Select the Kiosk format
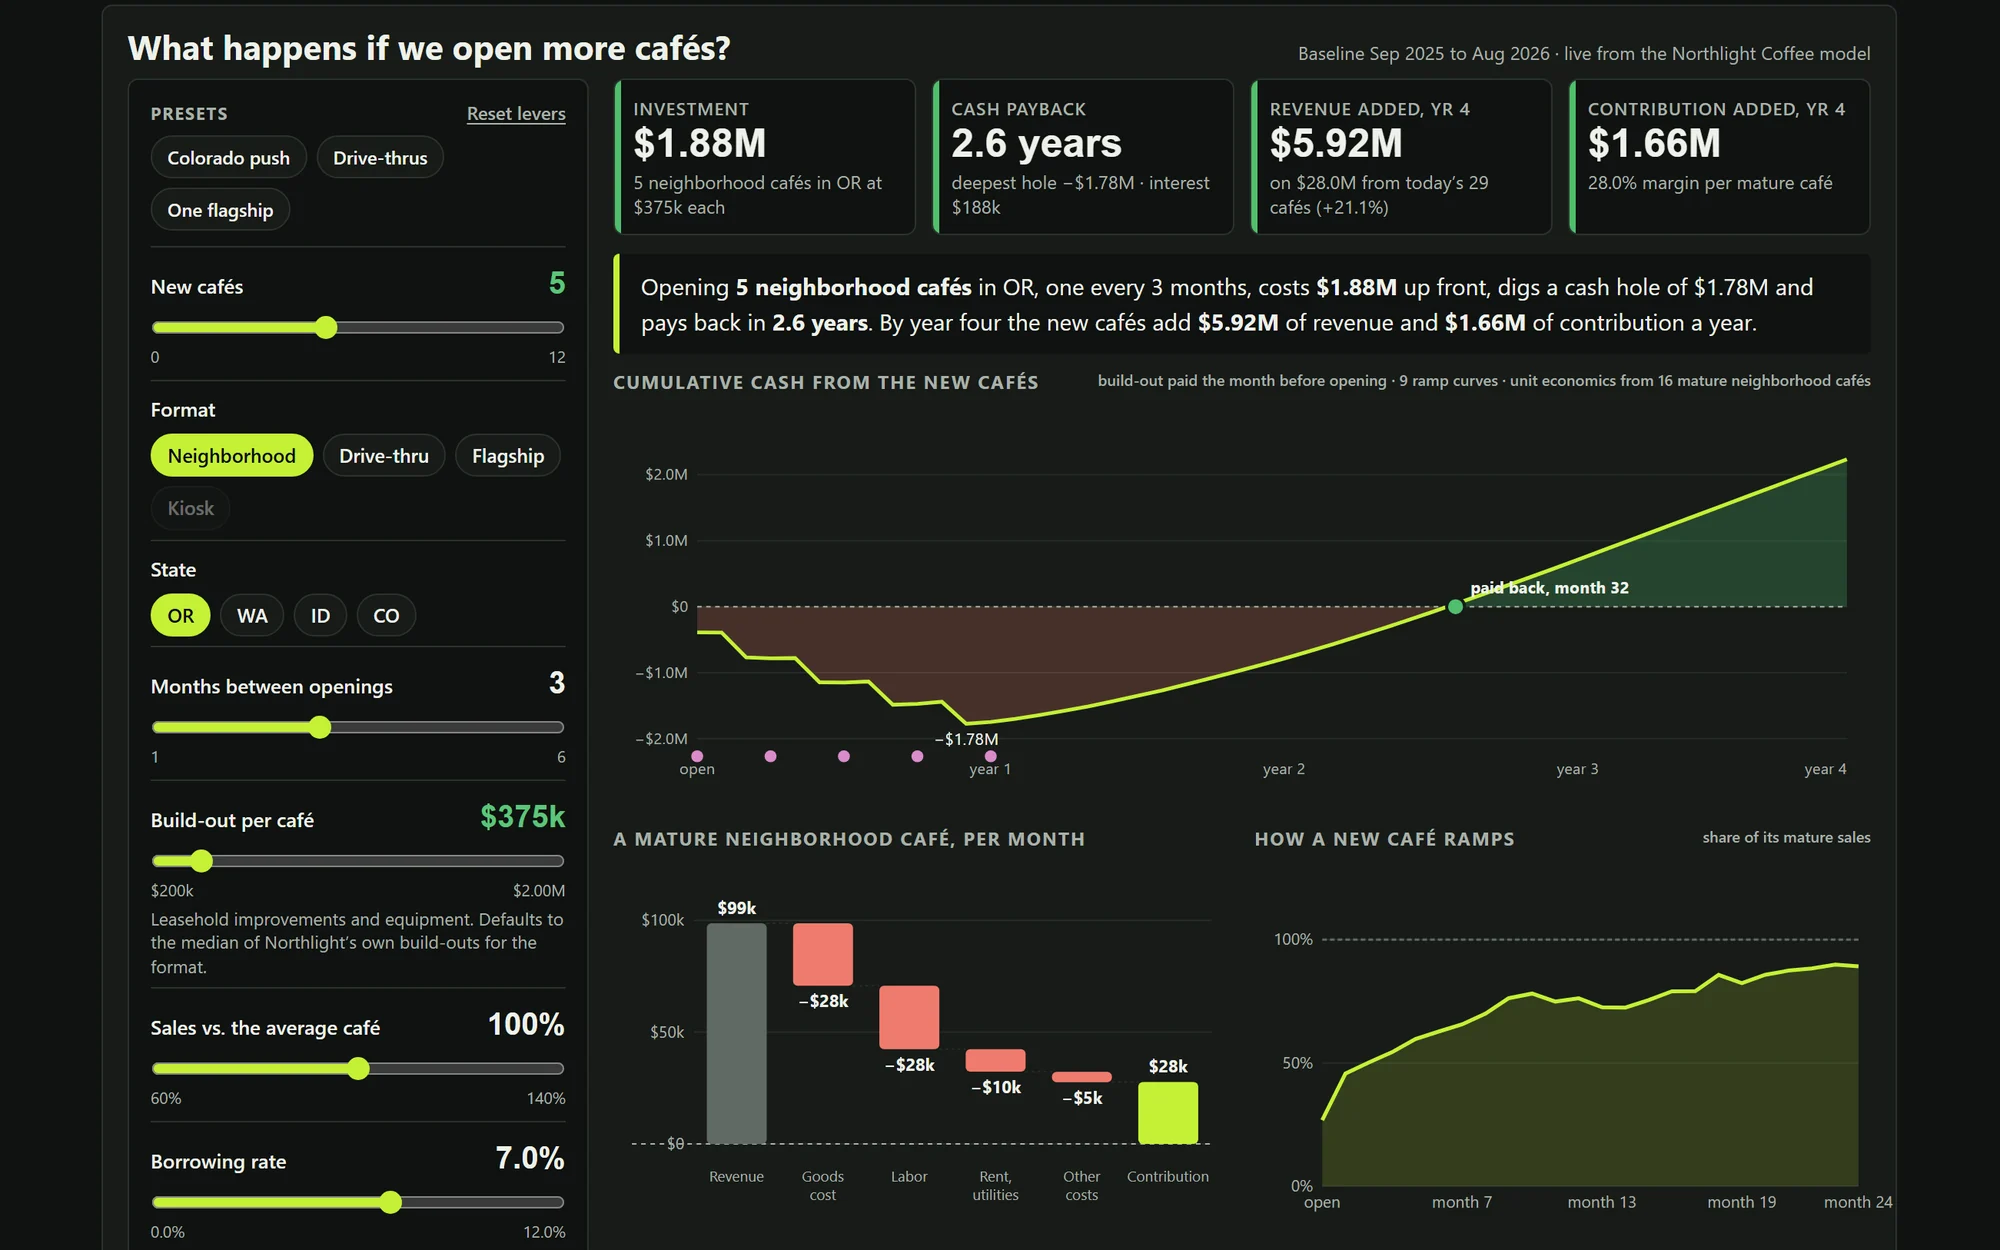Screen dimensions: 2000x1250 point(190,508)
